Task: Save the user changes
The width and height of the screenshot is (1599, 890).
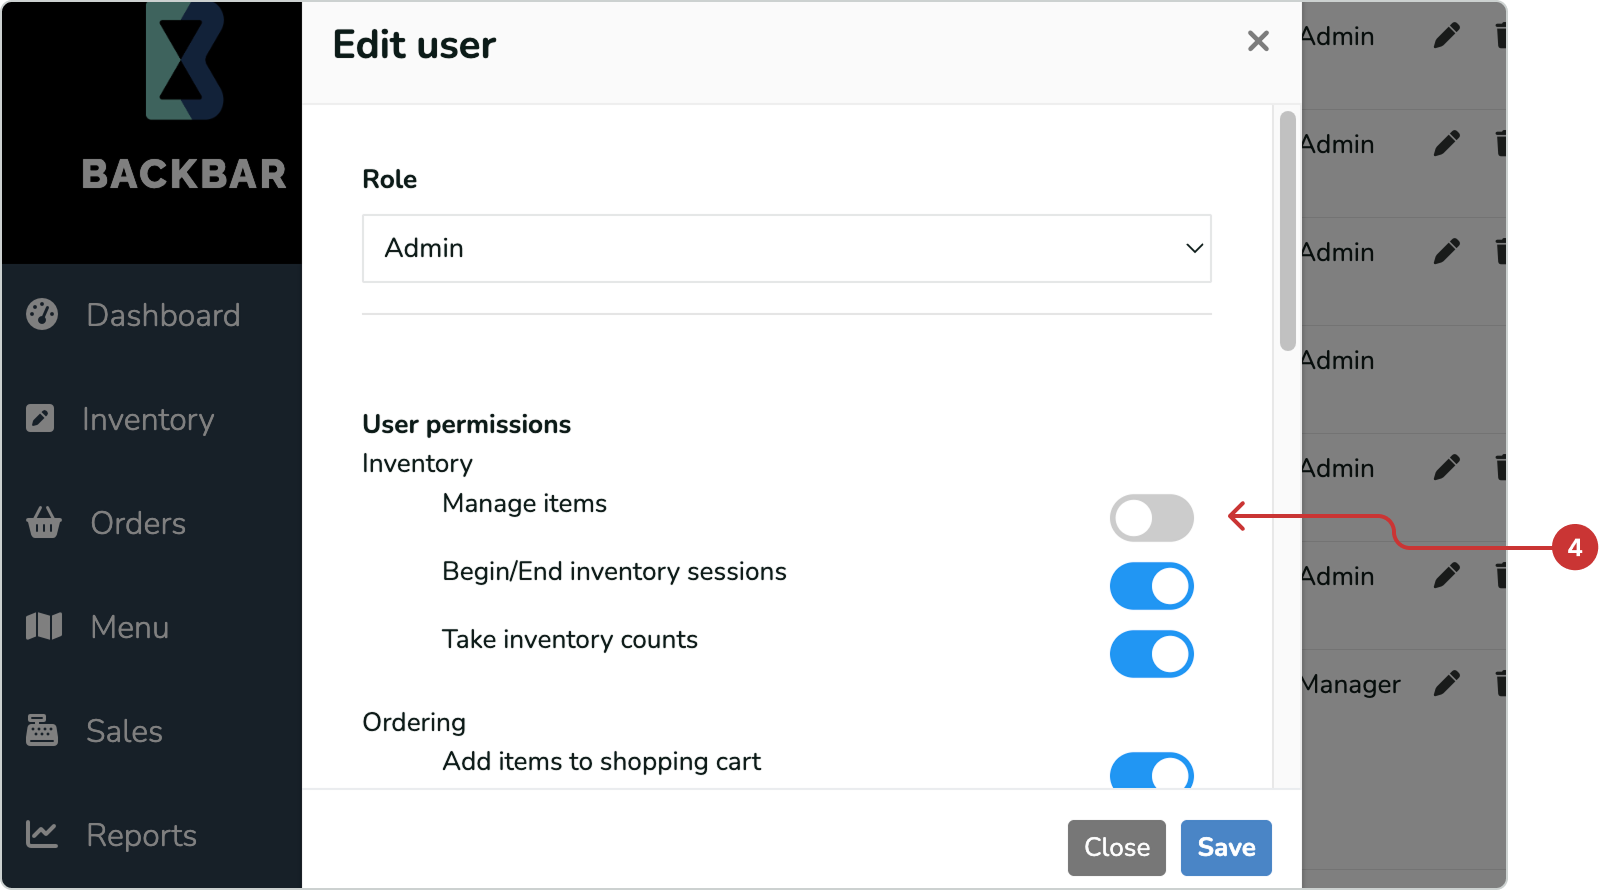Action: pos(1226,848)
